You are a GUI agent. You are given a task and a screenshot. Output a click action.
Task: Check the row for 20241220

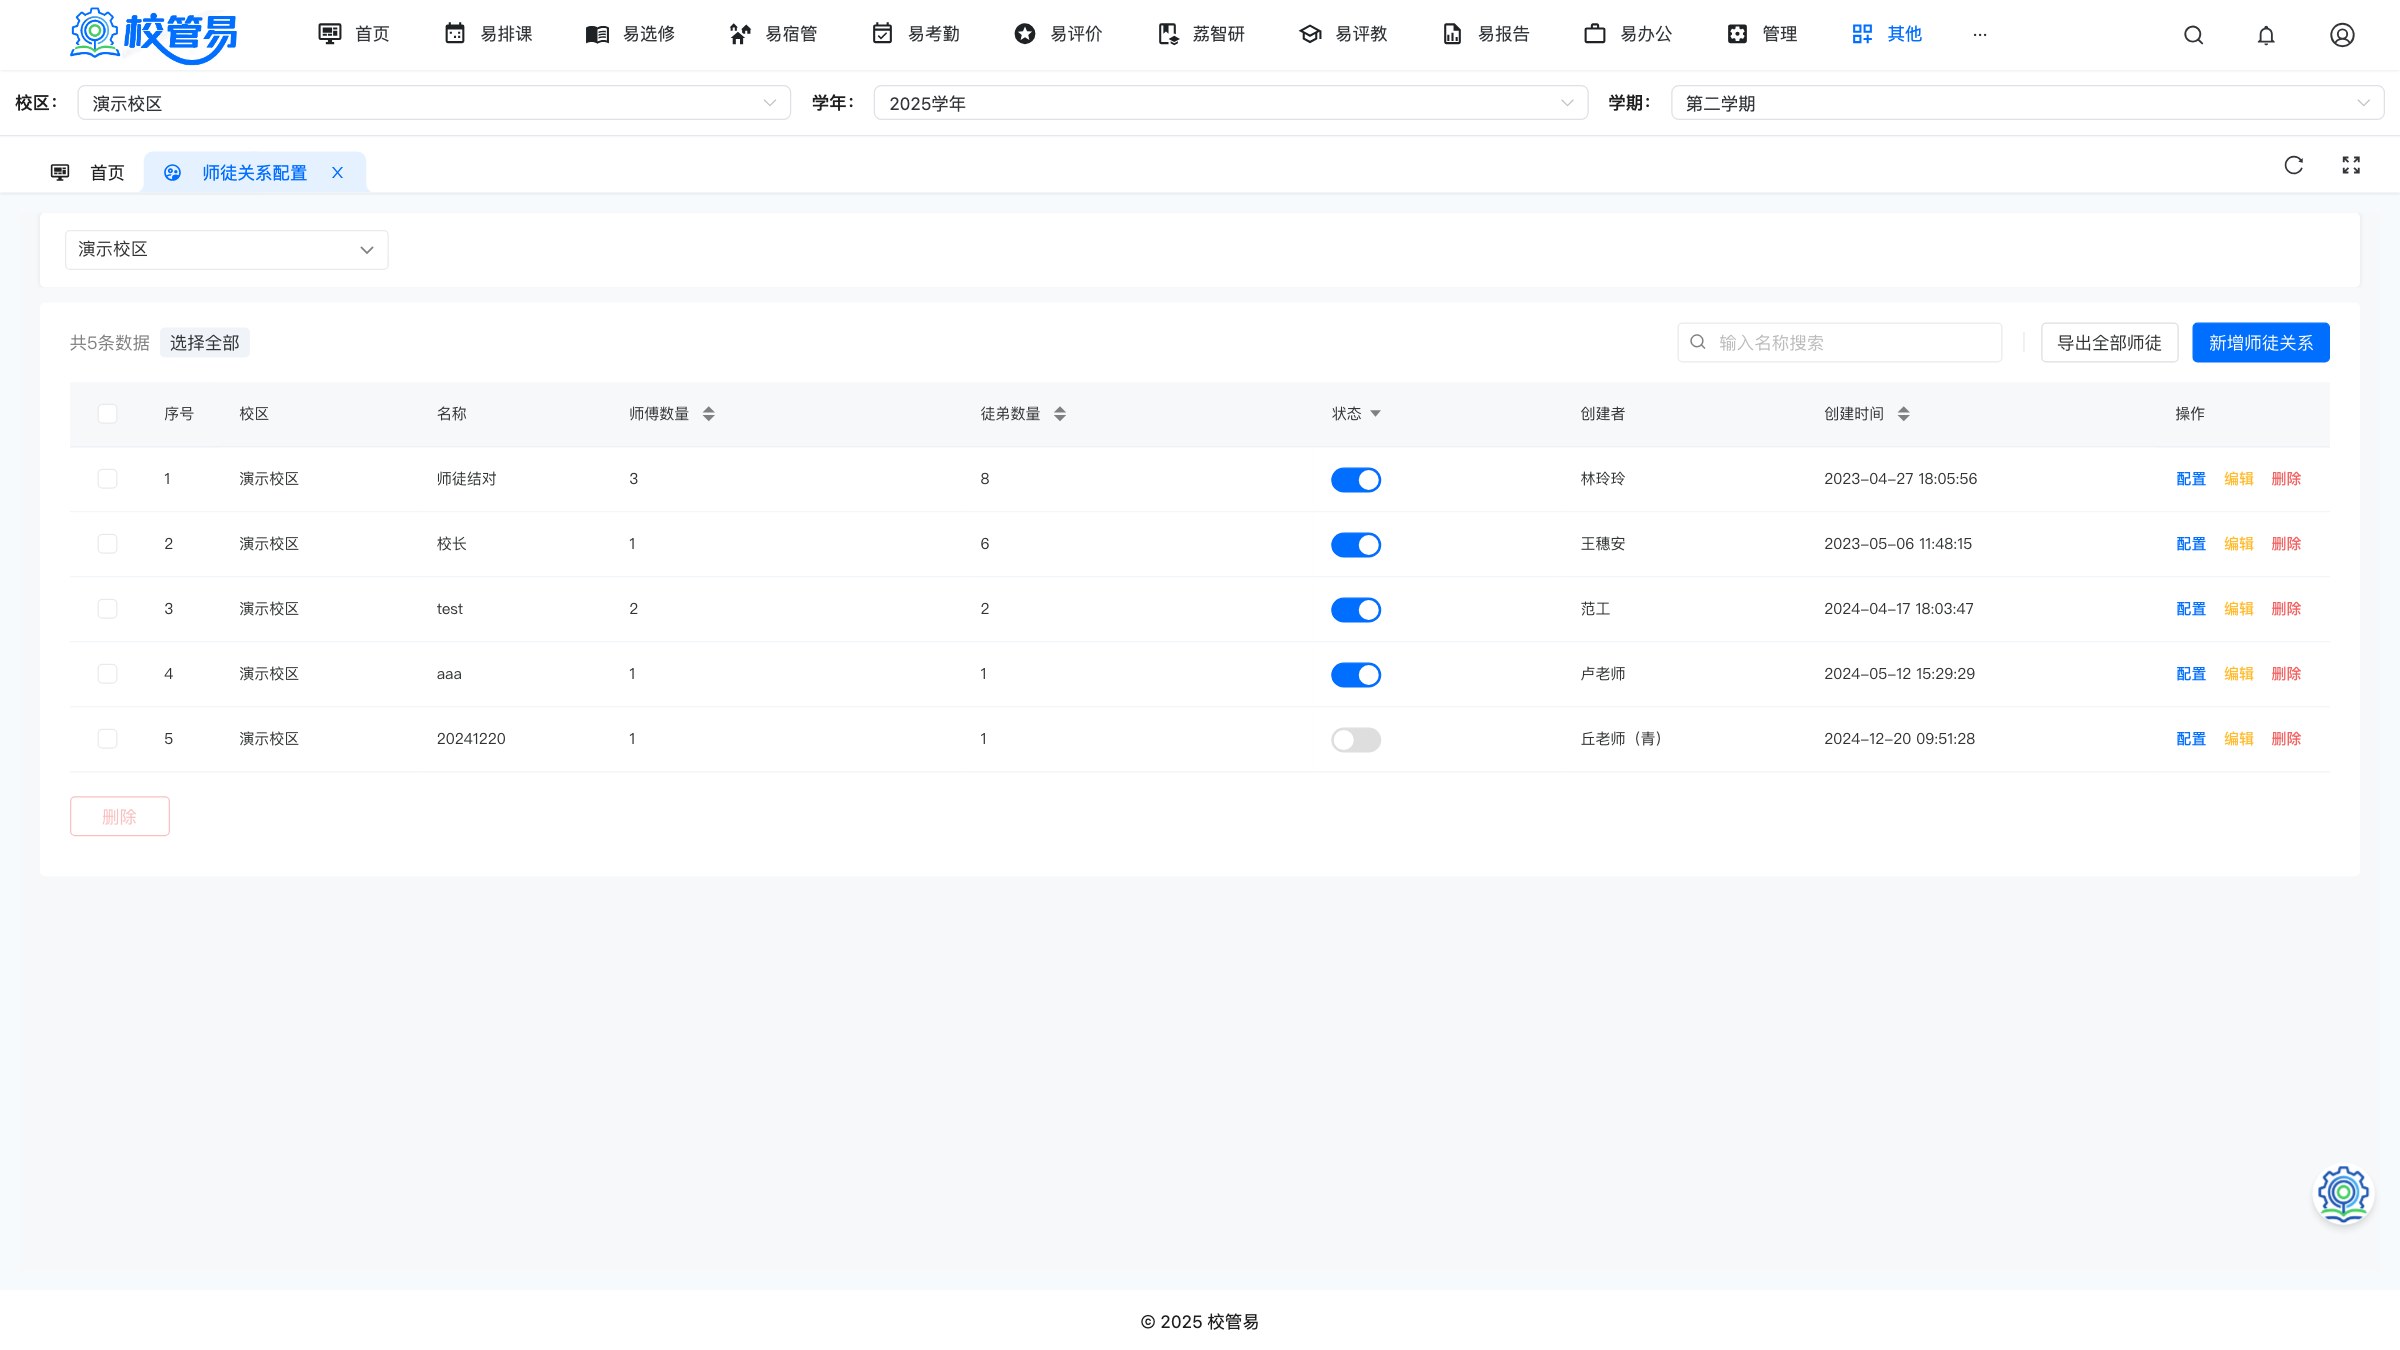point(107,739)
